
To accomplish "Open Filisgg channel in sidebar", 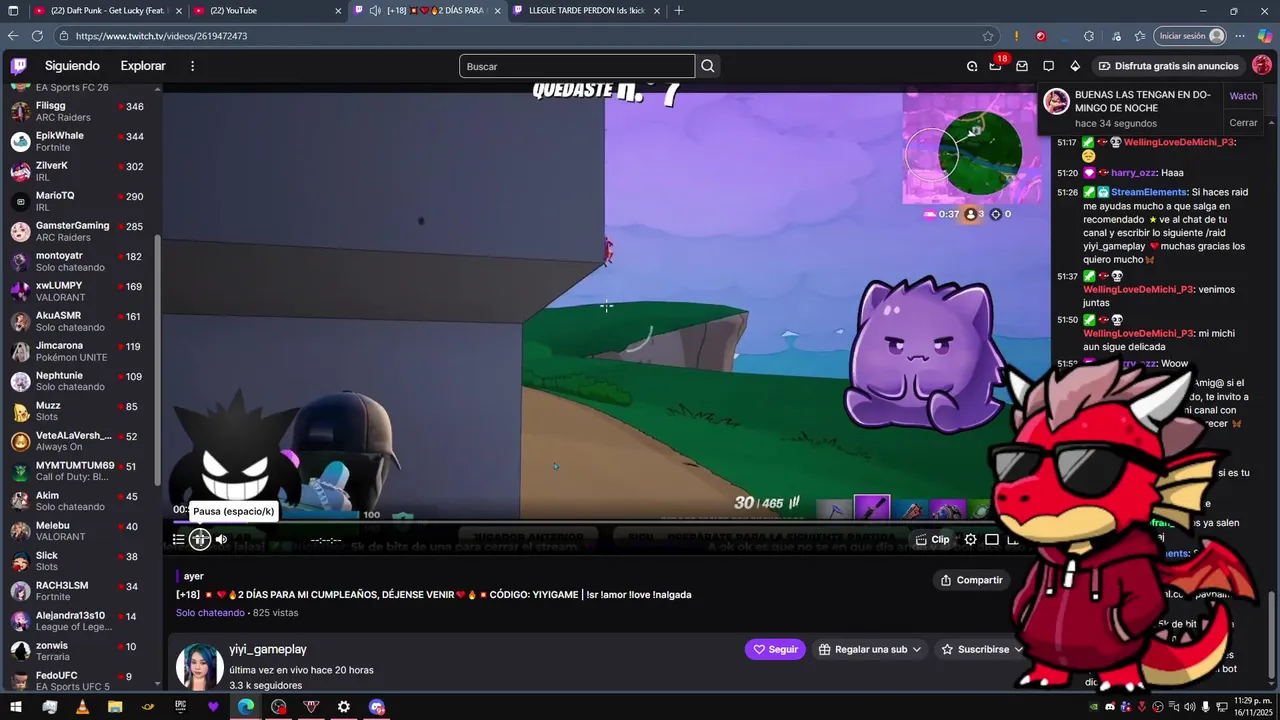I will tap(80, 111).
